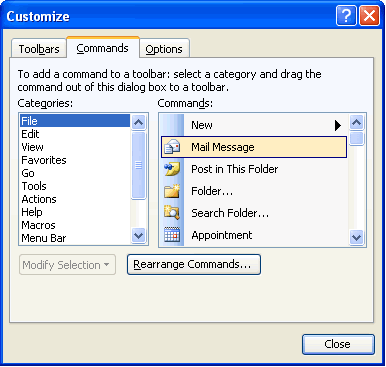Click Commands list scroll down arrow
Screen dimensions: 386x367
click(x=356, y=237)
